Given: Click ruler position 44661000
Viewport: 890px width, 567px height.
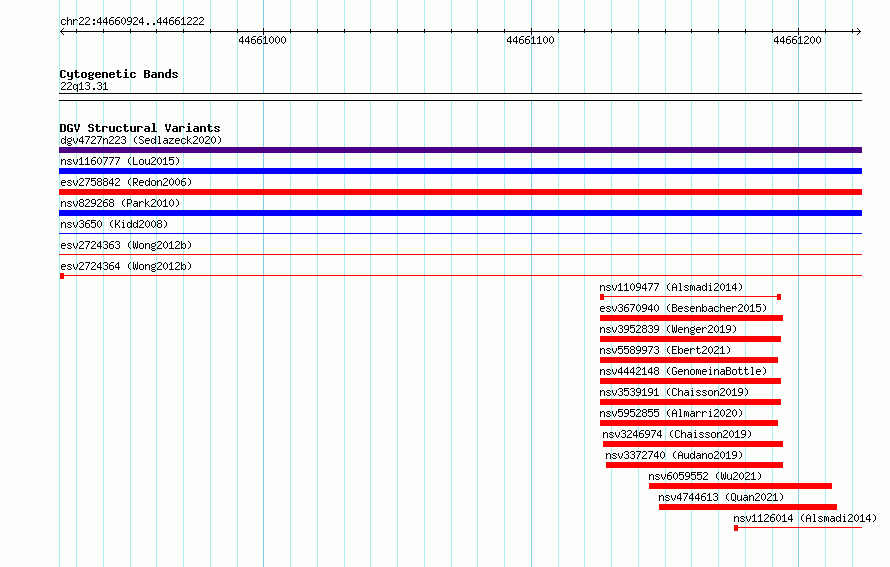Looking at the screenshot, I should pyautogui.click(x=262, y=40).
